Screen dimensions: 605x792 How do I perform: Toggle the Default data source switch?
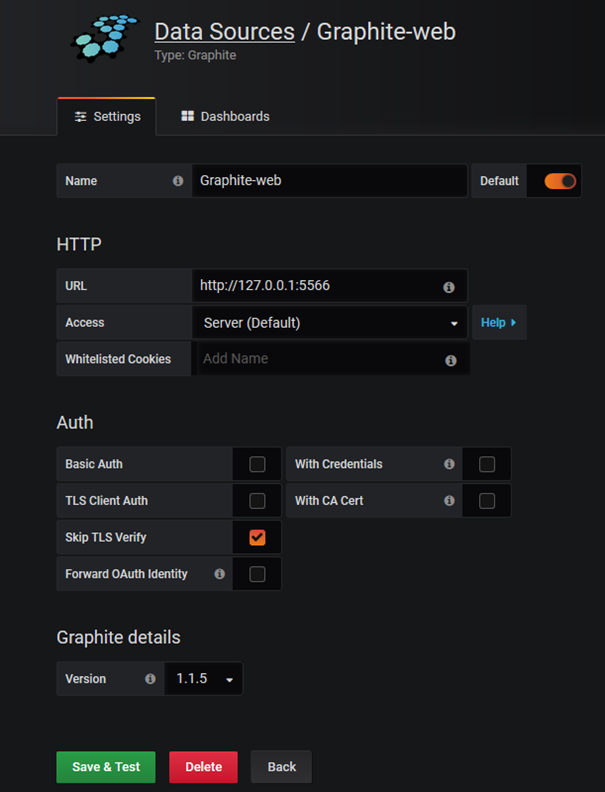pos(560,181)
